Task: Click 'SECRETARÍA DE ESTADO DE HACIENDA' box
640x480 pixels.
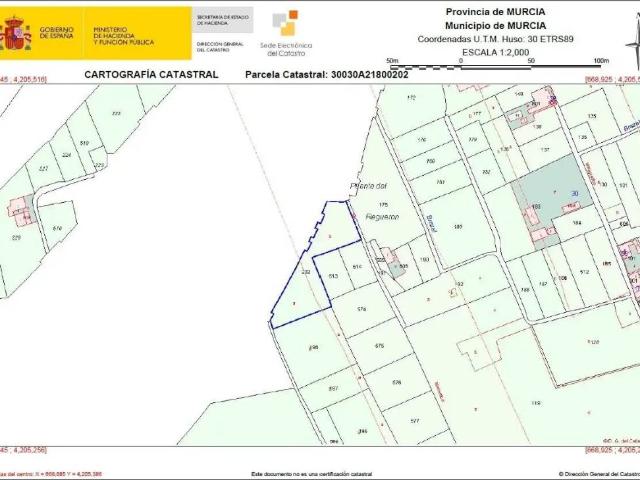Action: [x=222, y=20]
